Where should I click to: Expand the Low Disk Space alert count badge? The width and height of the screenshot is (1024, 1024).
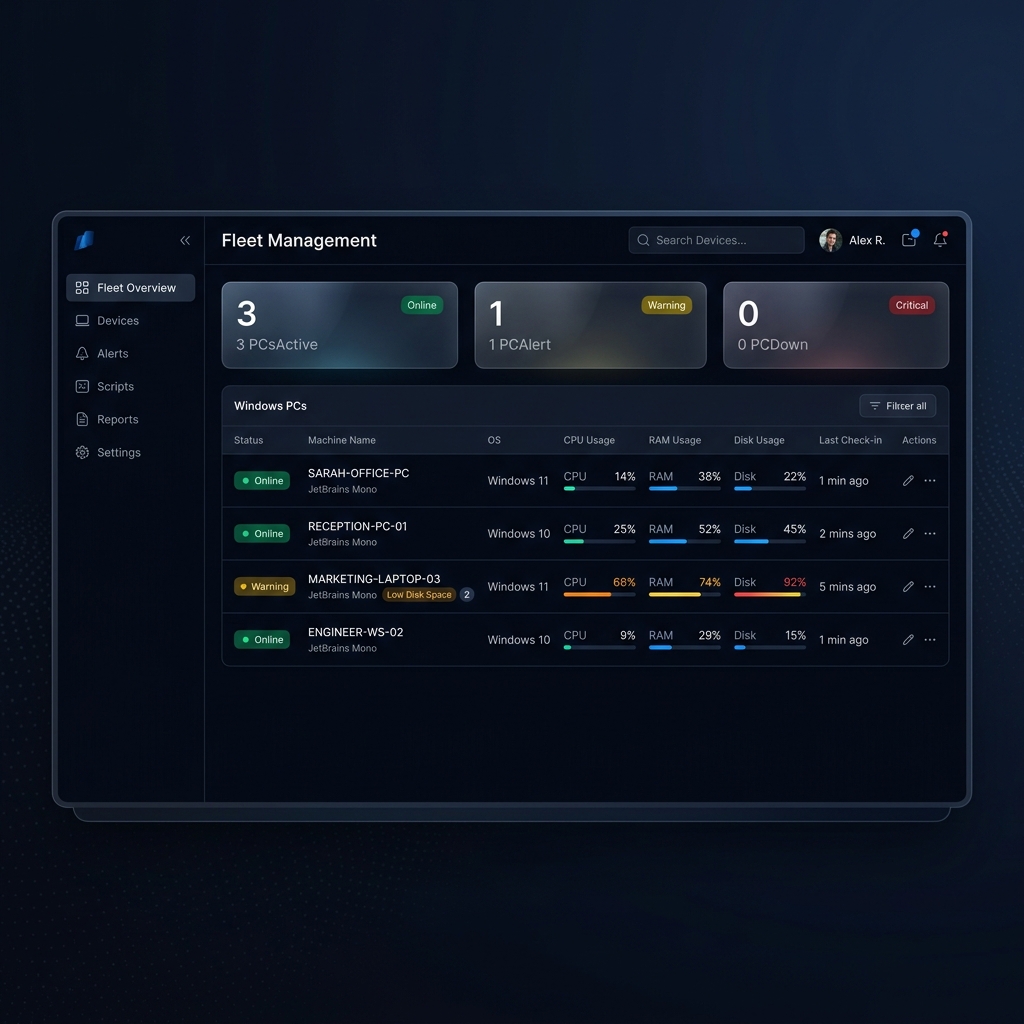tap(466, 594)
